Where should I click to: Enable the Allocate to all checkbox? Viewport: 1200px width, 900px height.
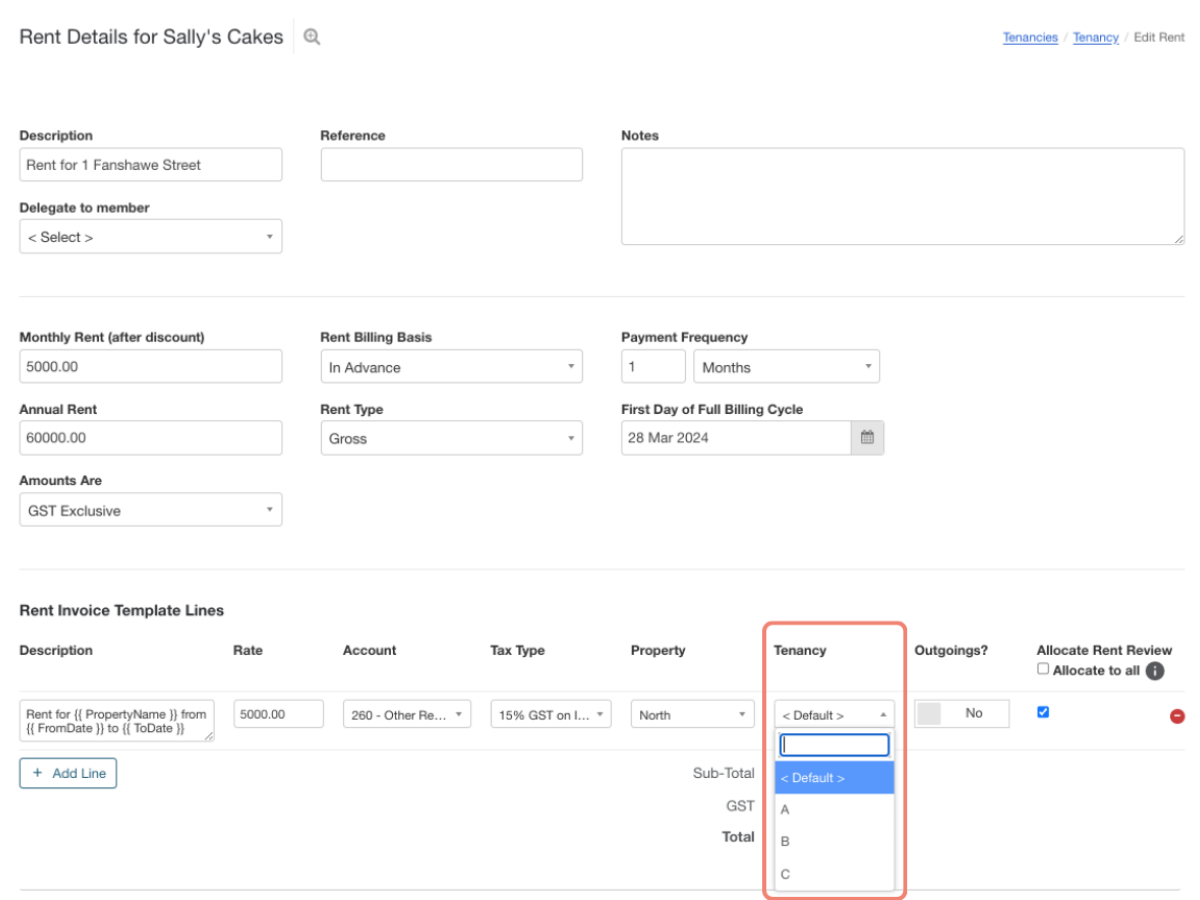point(1043,669)
